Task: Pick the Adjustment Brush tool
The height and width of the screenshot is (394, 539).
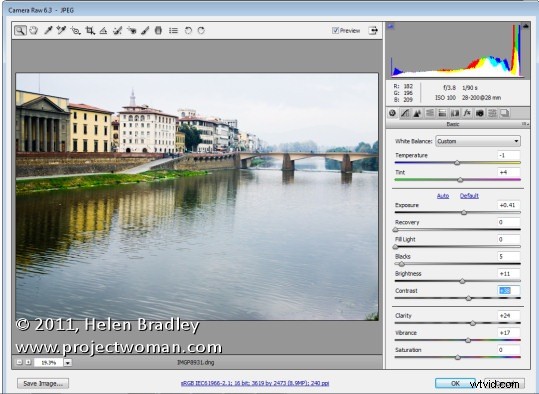Action: coord(145,31)
